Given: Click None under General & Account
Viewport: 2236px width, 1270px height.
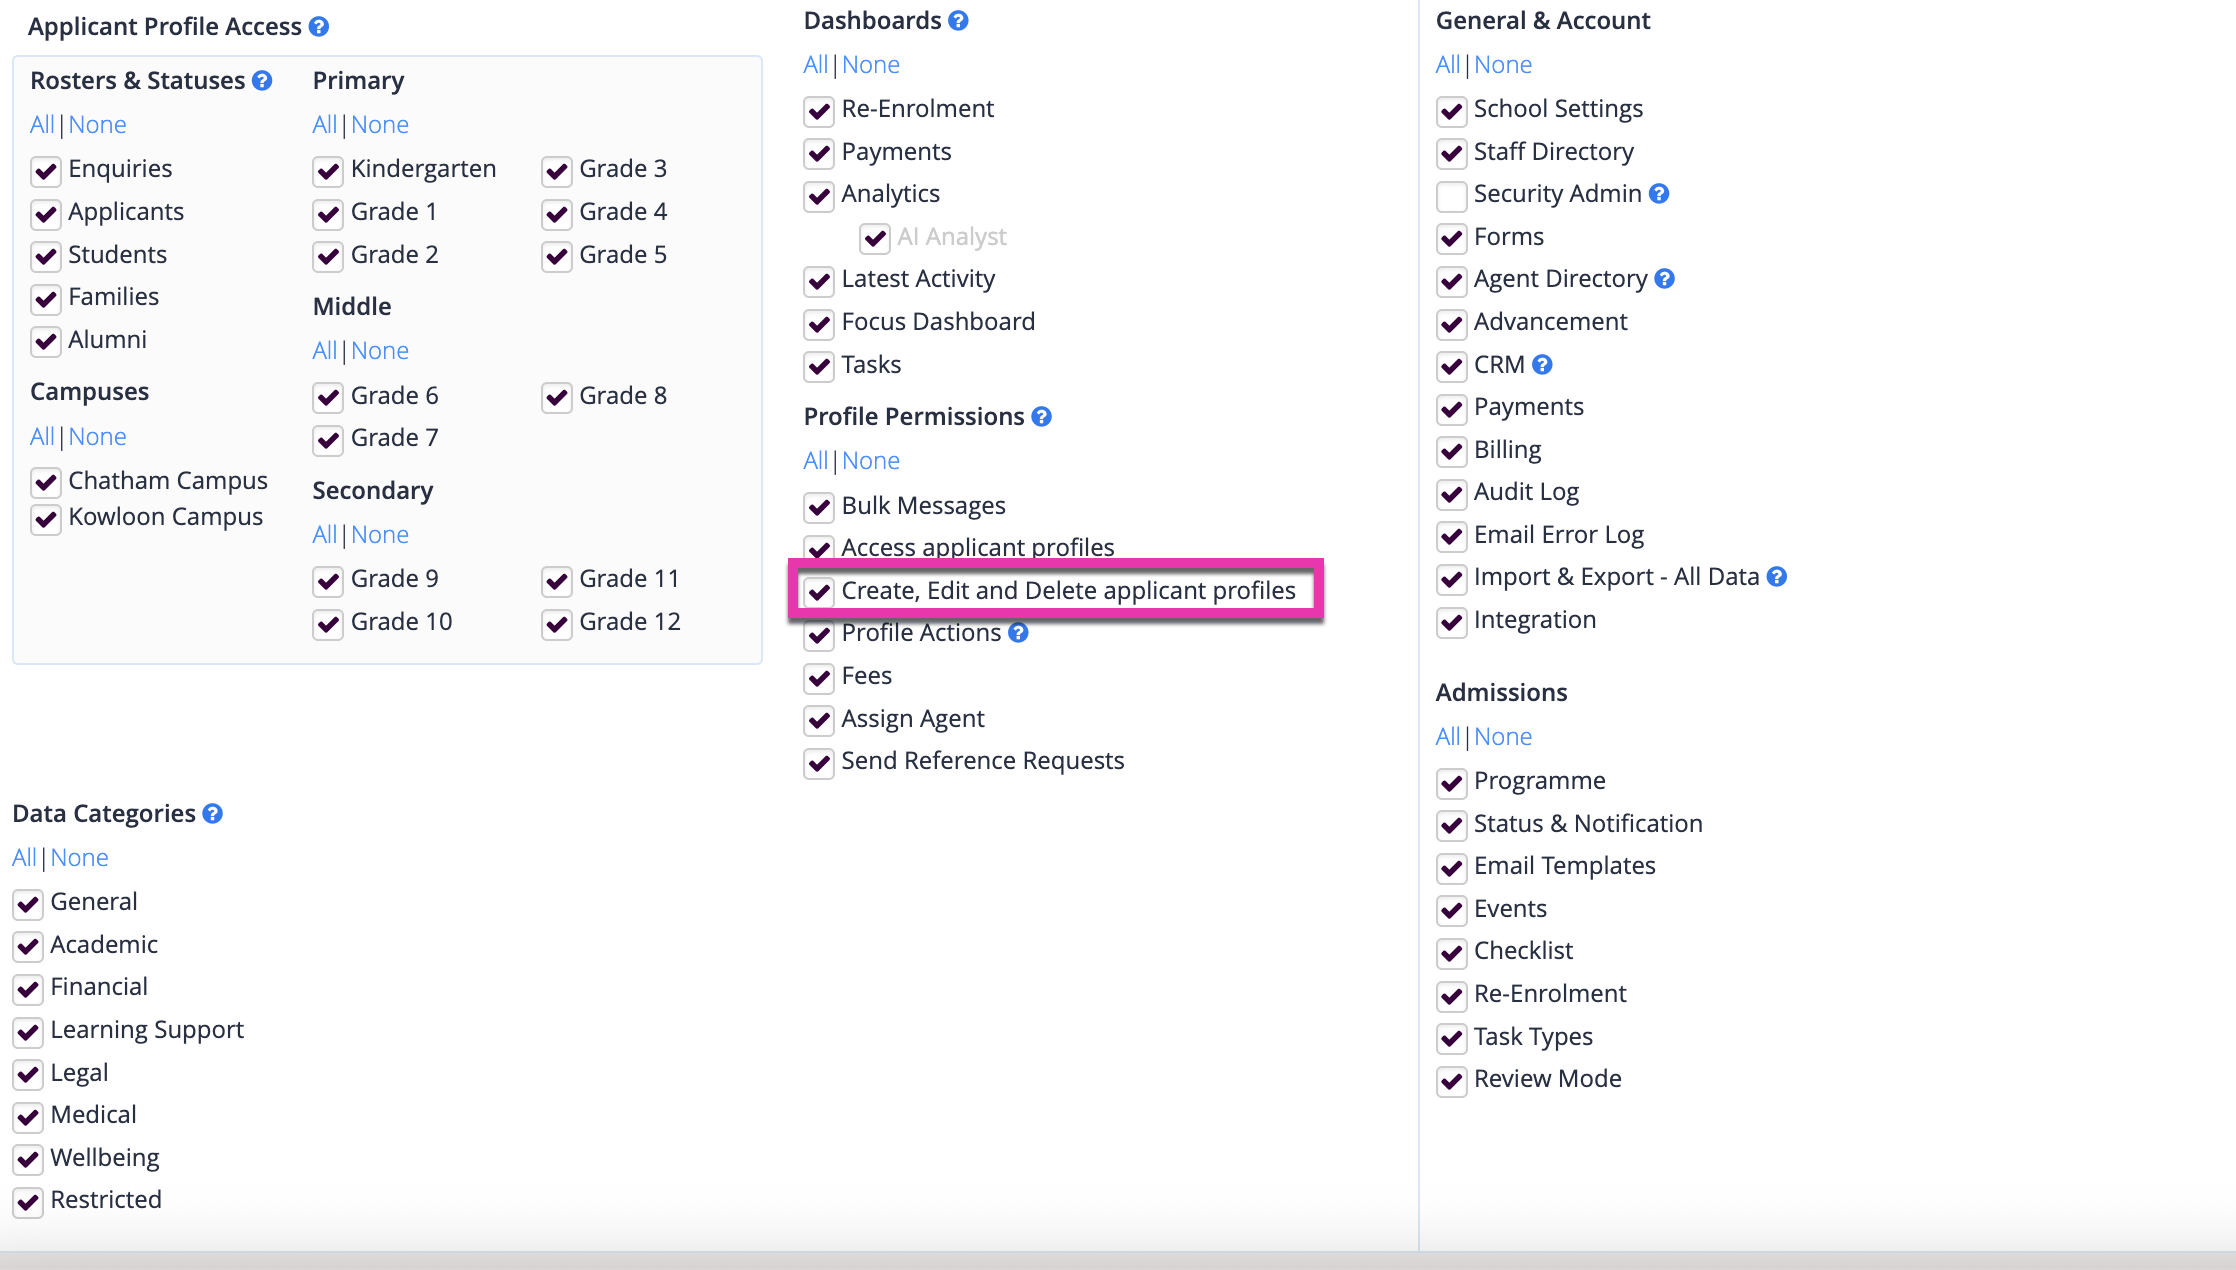Looking at the screenshot, I should 1503,65.
